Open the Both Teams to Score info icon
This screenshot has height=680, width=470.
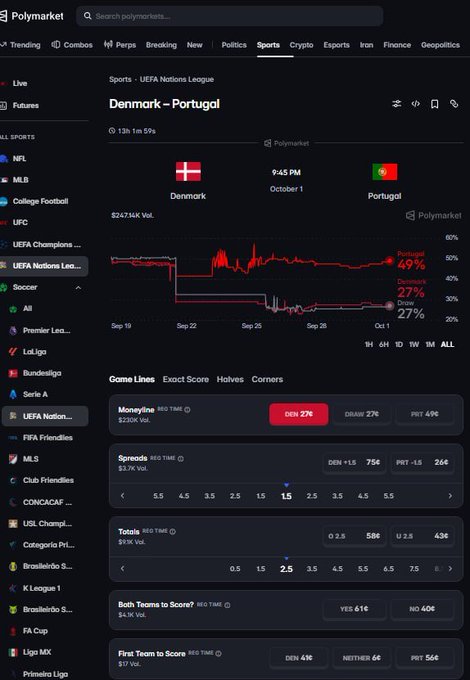227,605
